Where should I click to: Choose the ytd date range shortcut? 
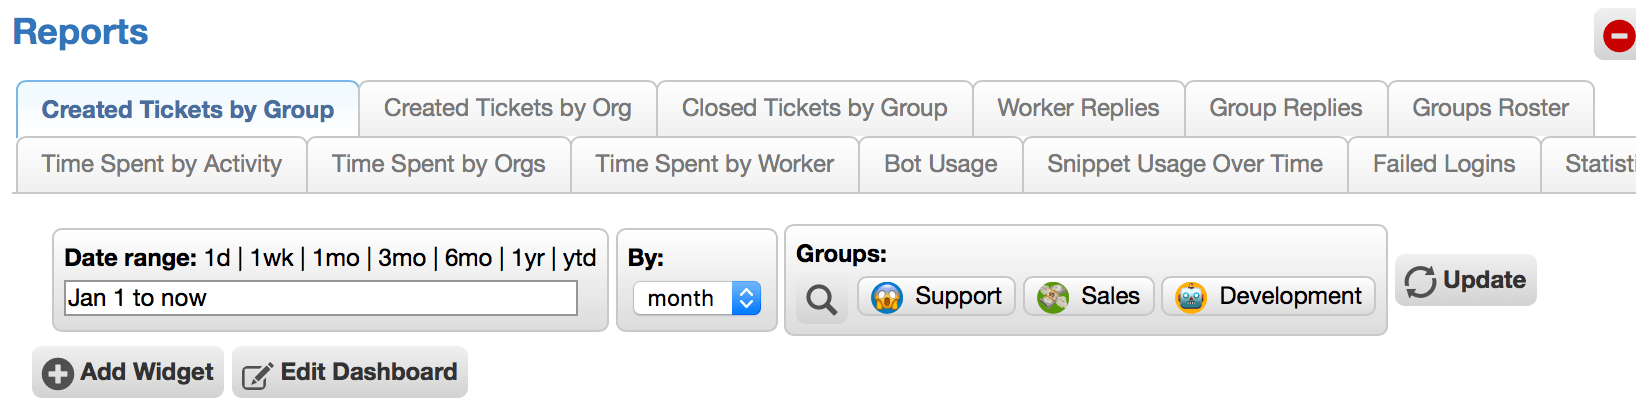[579, 258]
